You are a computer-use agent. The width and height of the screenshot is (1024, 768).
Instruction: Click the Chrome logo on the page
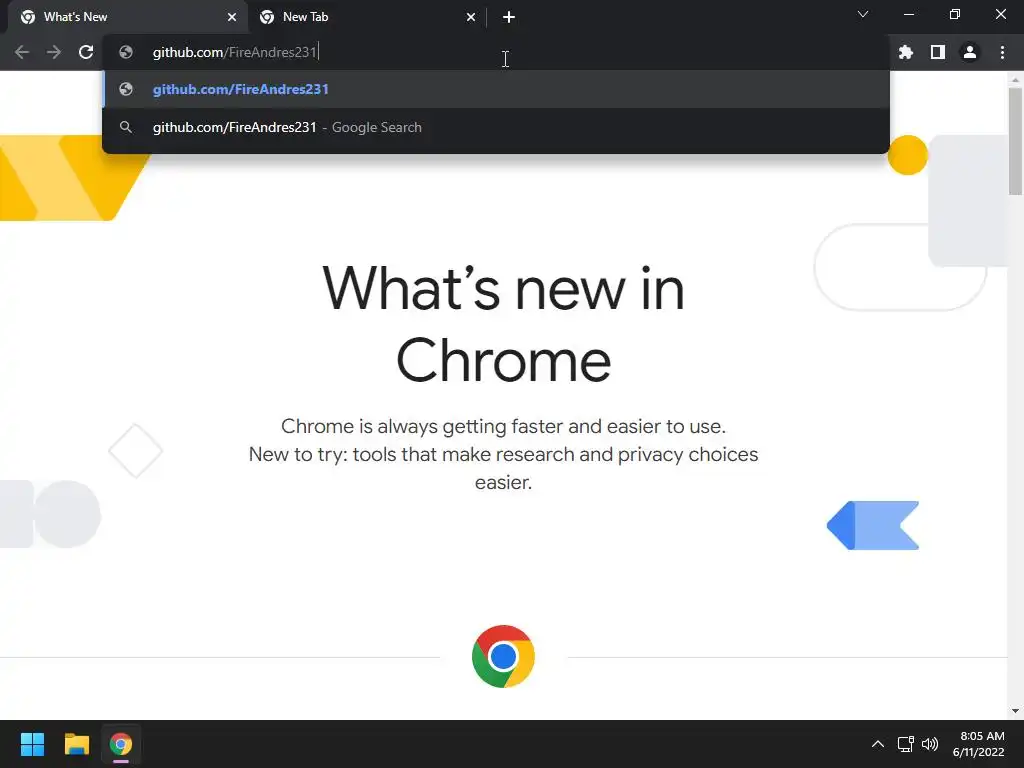[503, 656]
